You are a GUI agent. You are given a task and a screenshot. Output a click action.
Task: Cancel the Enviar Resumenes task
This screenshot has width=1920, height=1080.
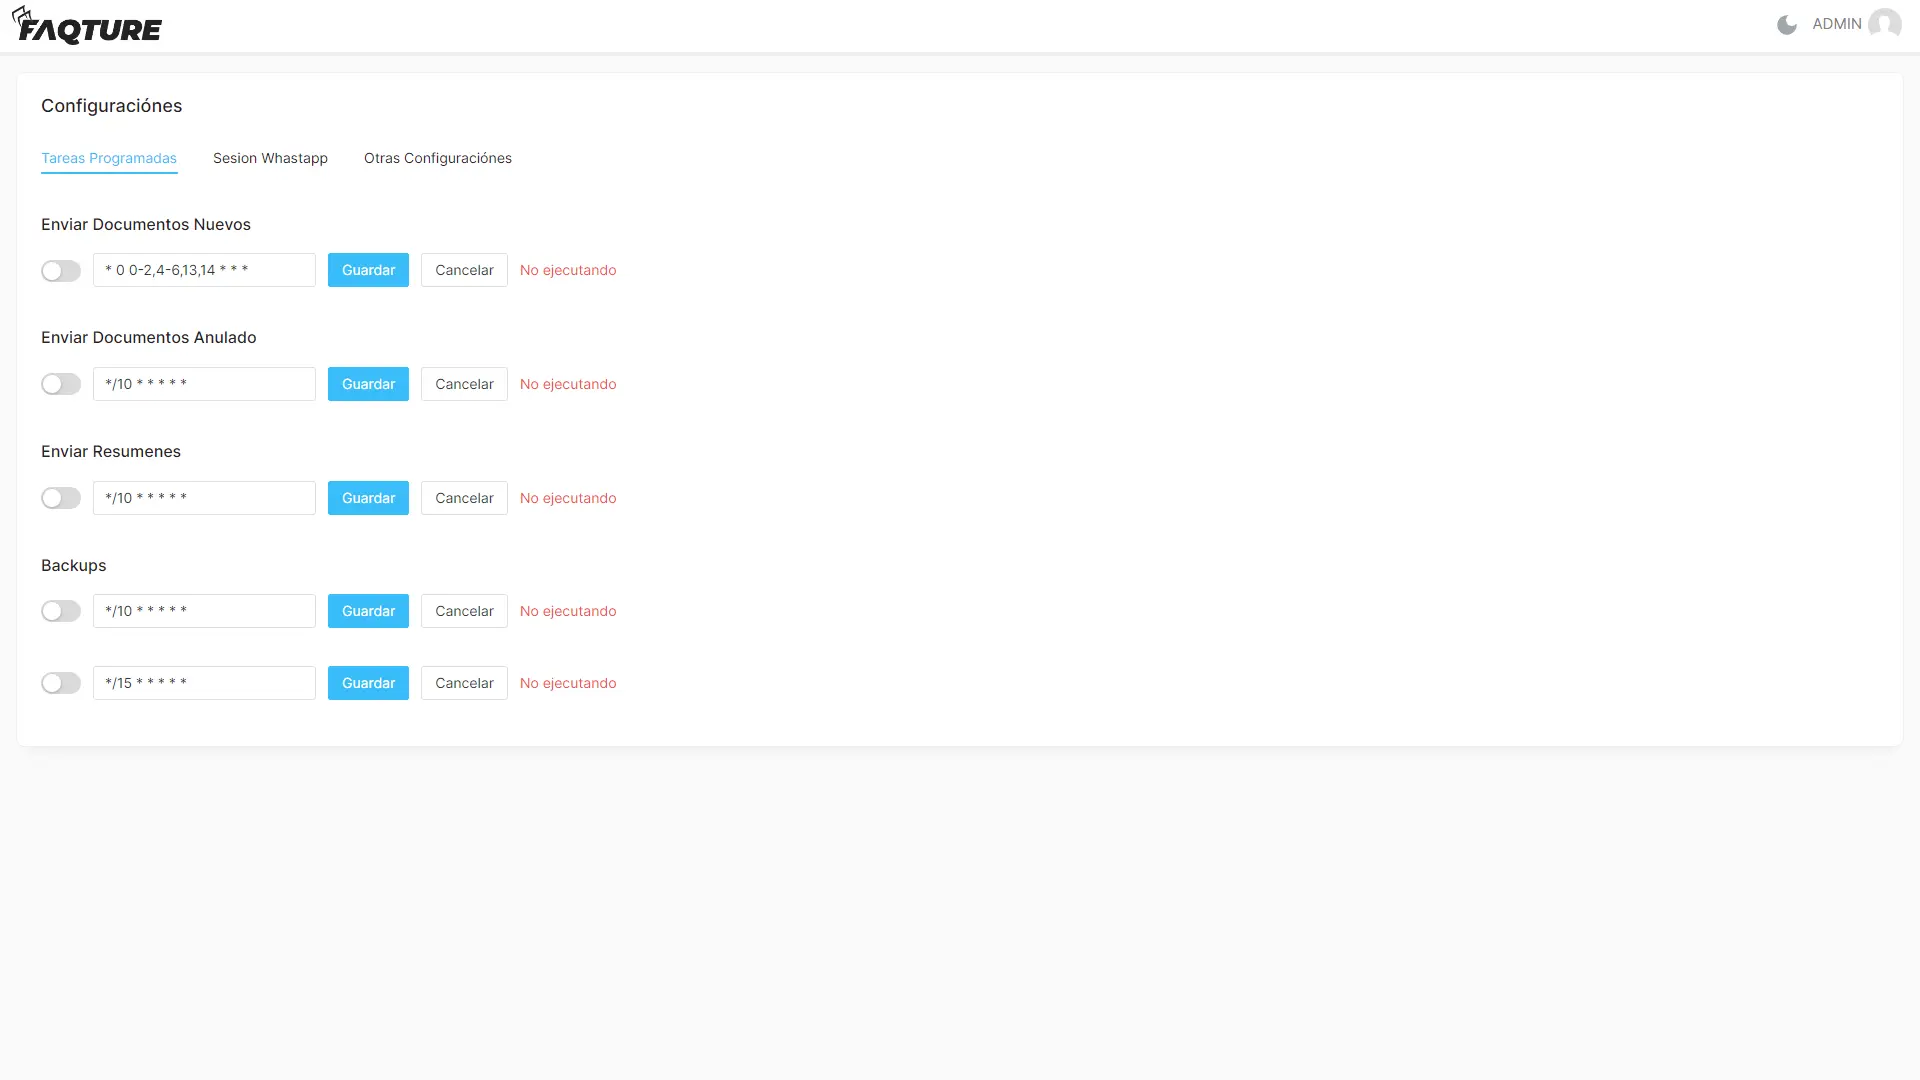pos(464,498)
